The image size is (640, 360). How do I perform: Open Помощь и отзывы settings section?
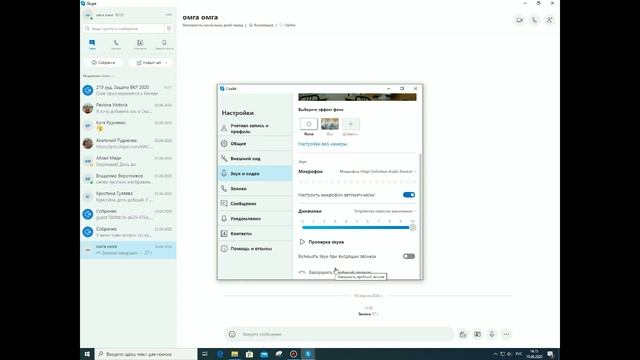[x=255, y=249]
